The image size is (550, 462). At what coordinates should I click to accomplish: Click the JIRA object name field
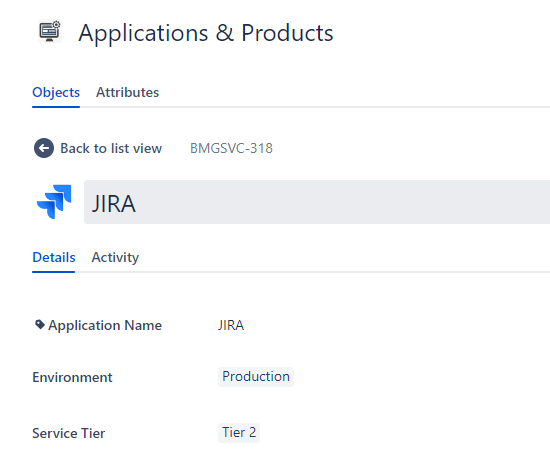[x=317, y=202]
